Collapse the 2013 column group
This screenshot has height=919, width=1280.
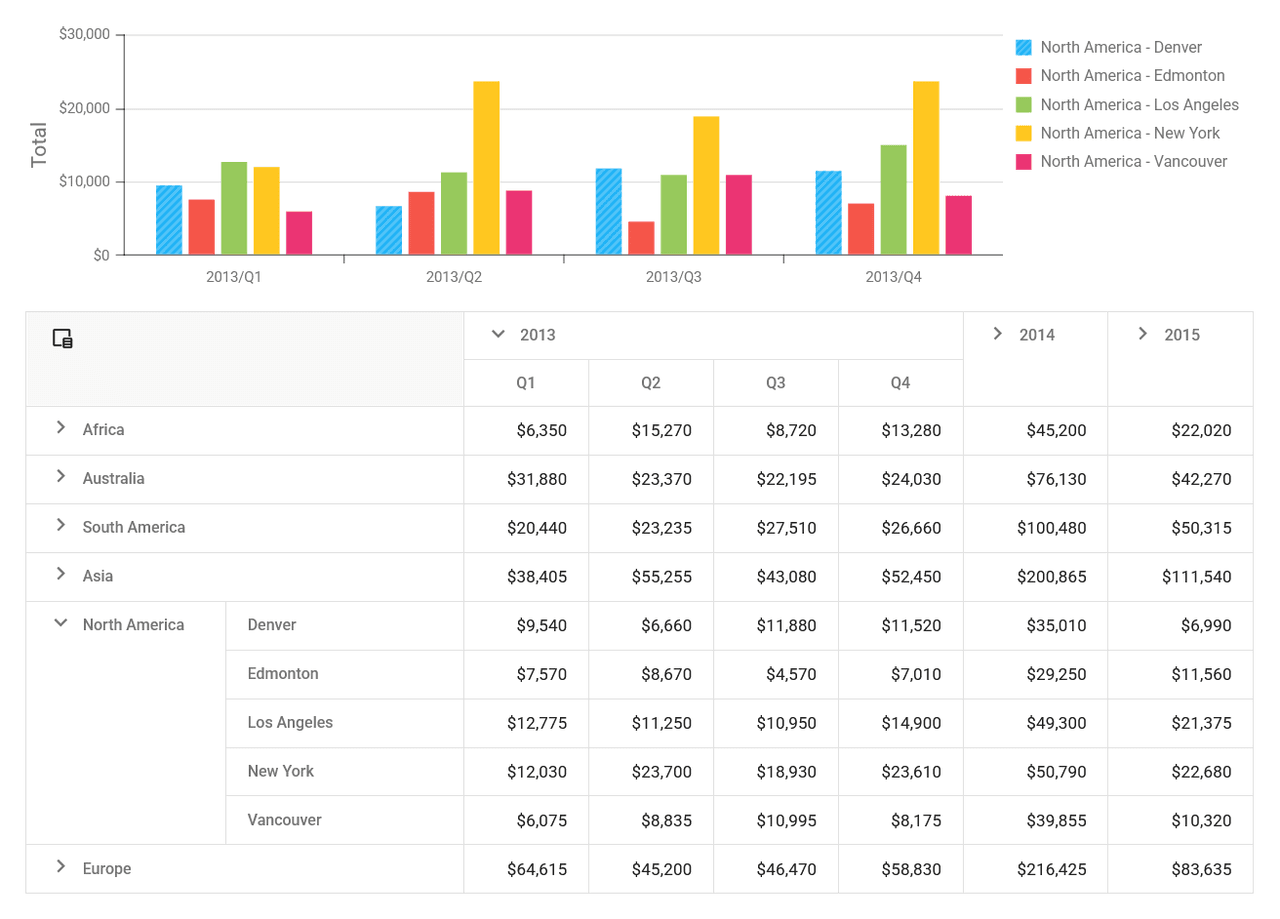tap(498, 334)
